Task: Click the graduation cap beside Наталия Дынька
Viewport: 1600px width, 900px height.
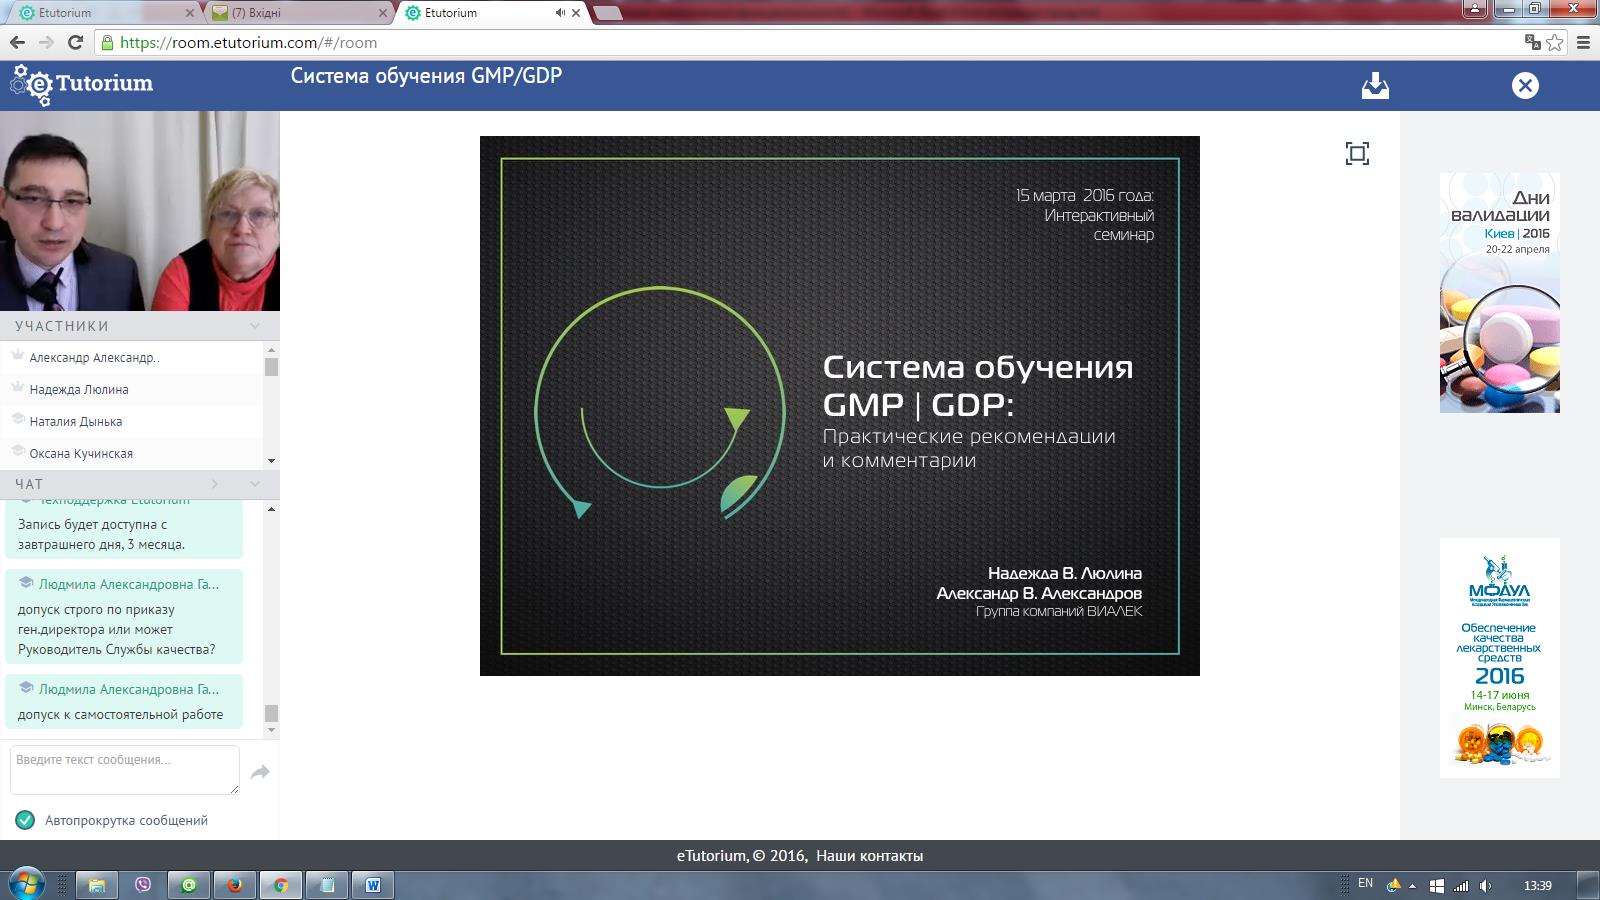Action: coord(17,420)
